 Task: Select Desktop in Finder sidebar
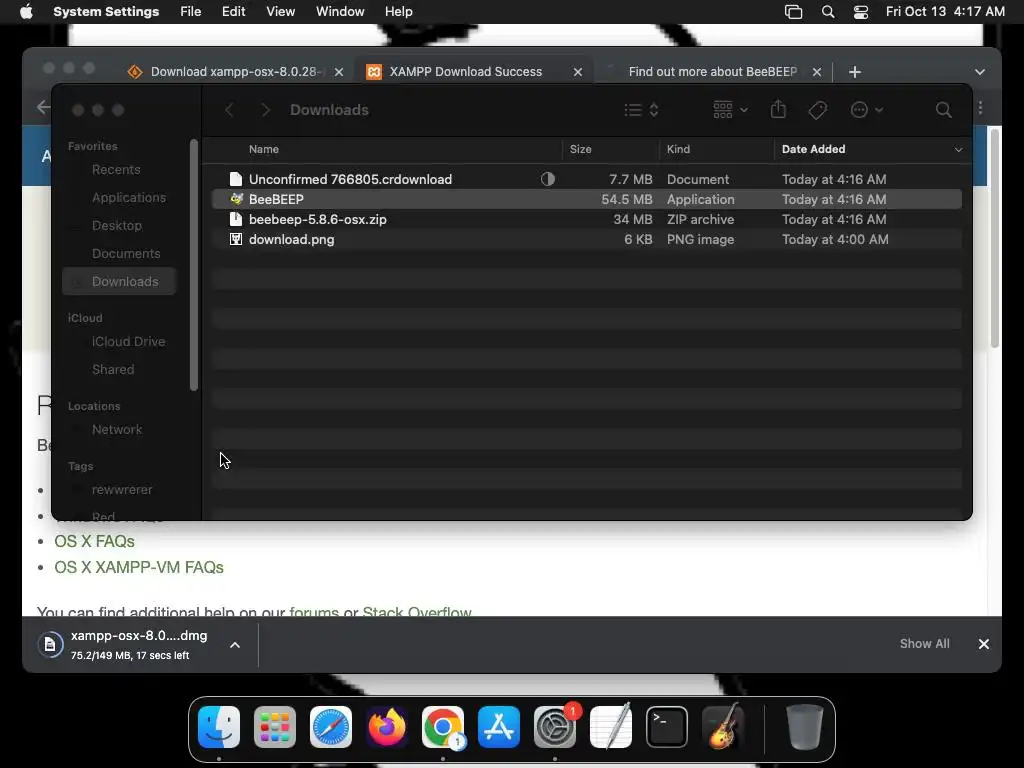pyautogui.click(x=119, y=226)
